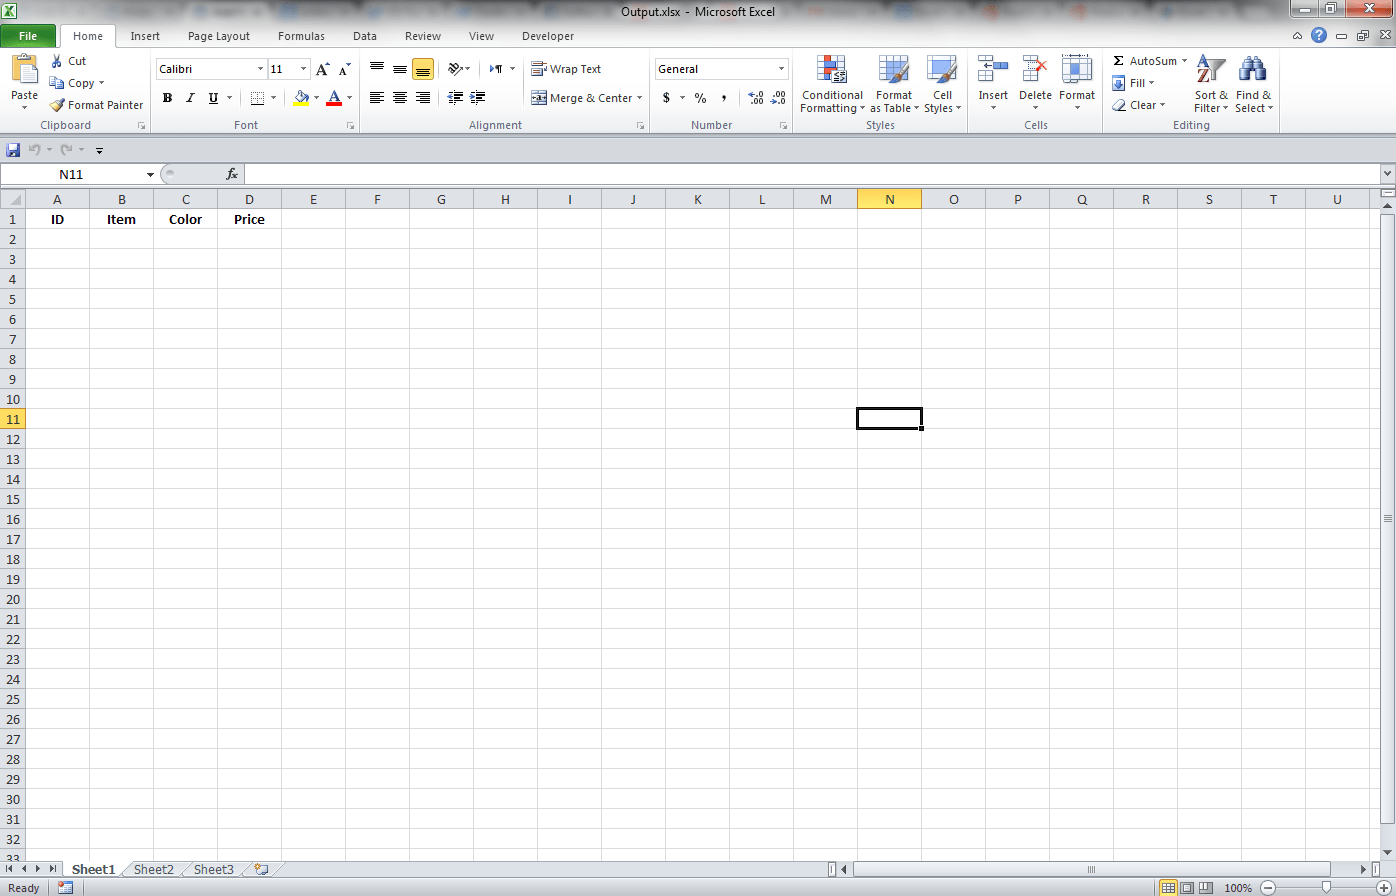Apply italic formatting
The height and width of the screenshot is (896, 1396).
189,97
